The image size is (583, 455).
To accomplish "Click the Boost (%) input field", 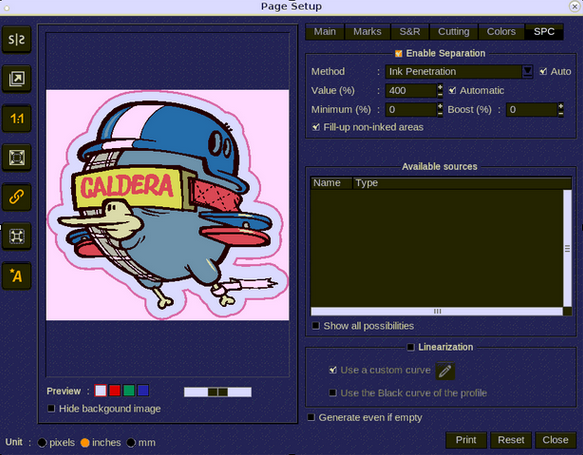I will pos(532,109).
